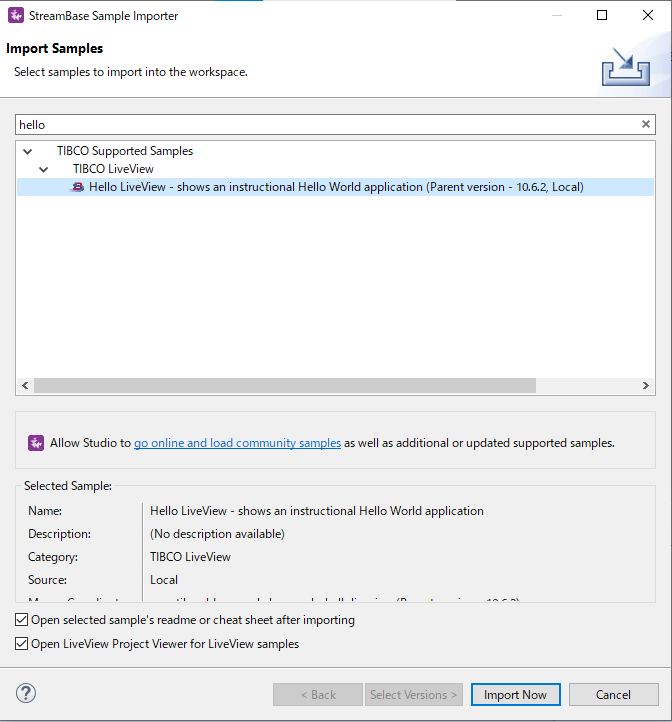Click the 'Import Samples' heading

coord(54,48)
